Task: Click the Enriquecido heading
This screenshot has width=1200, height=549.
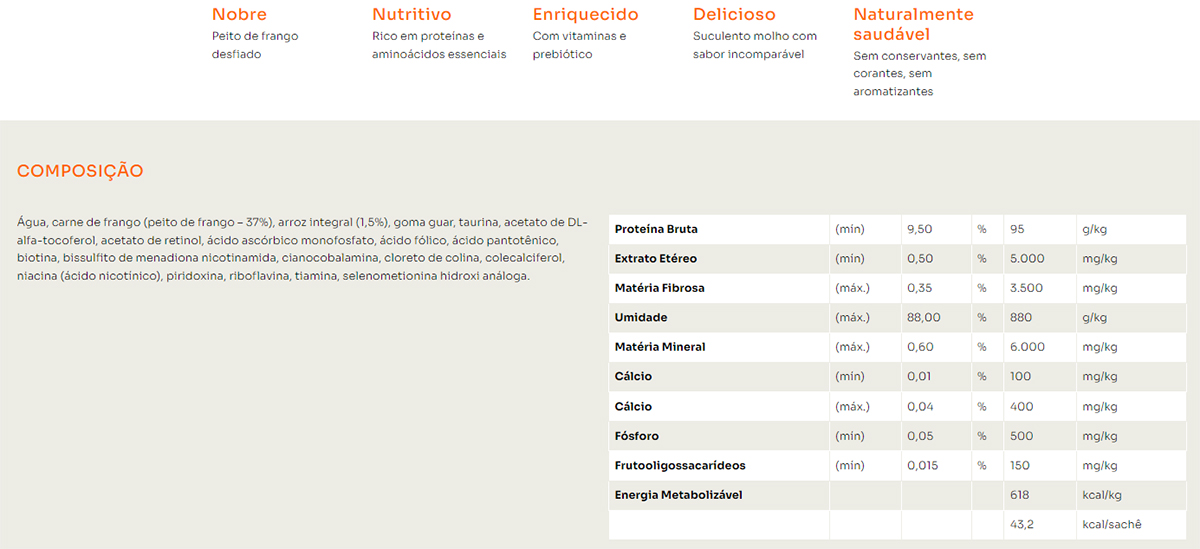Action: (x=585, y=15)
